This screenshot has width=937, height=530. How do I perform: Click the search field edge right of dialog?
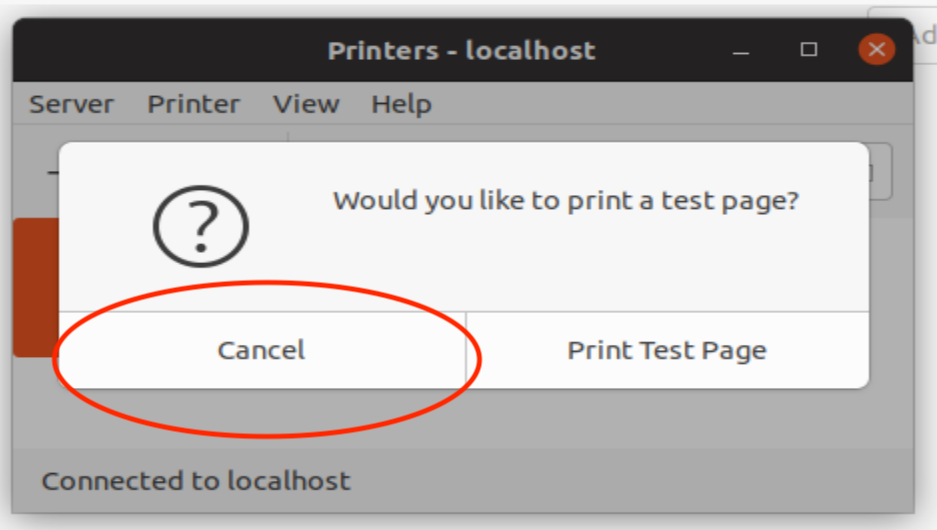point(880,172)
